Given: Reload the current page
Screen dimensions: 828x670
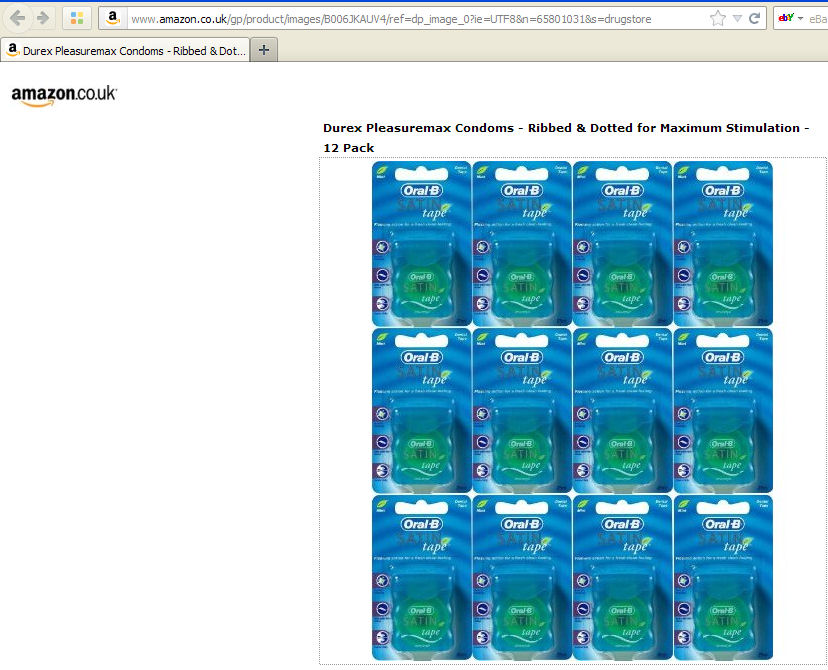Looking at the screenshot, I should point(755,19).
